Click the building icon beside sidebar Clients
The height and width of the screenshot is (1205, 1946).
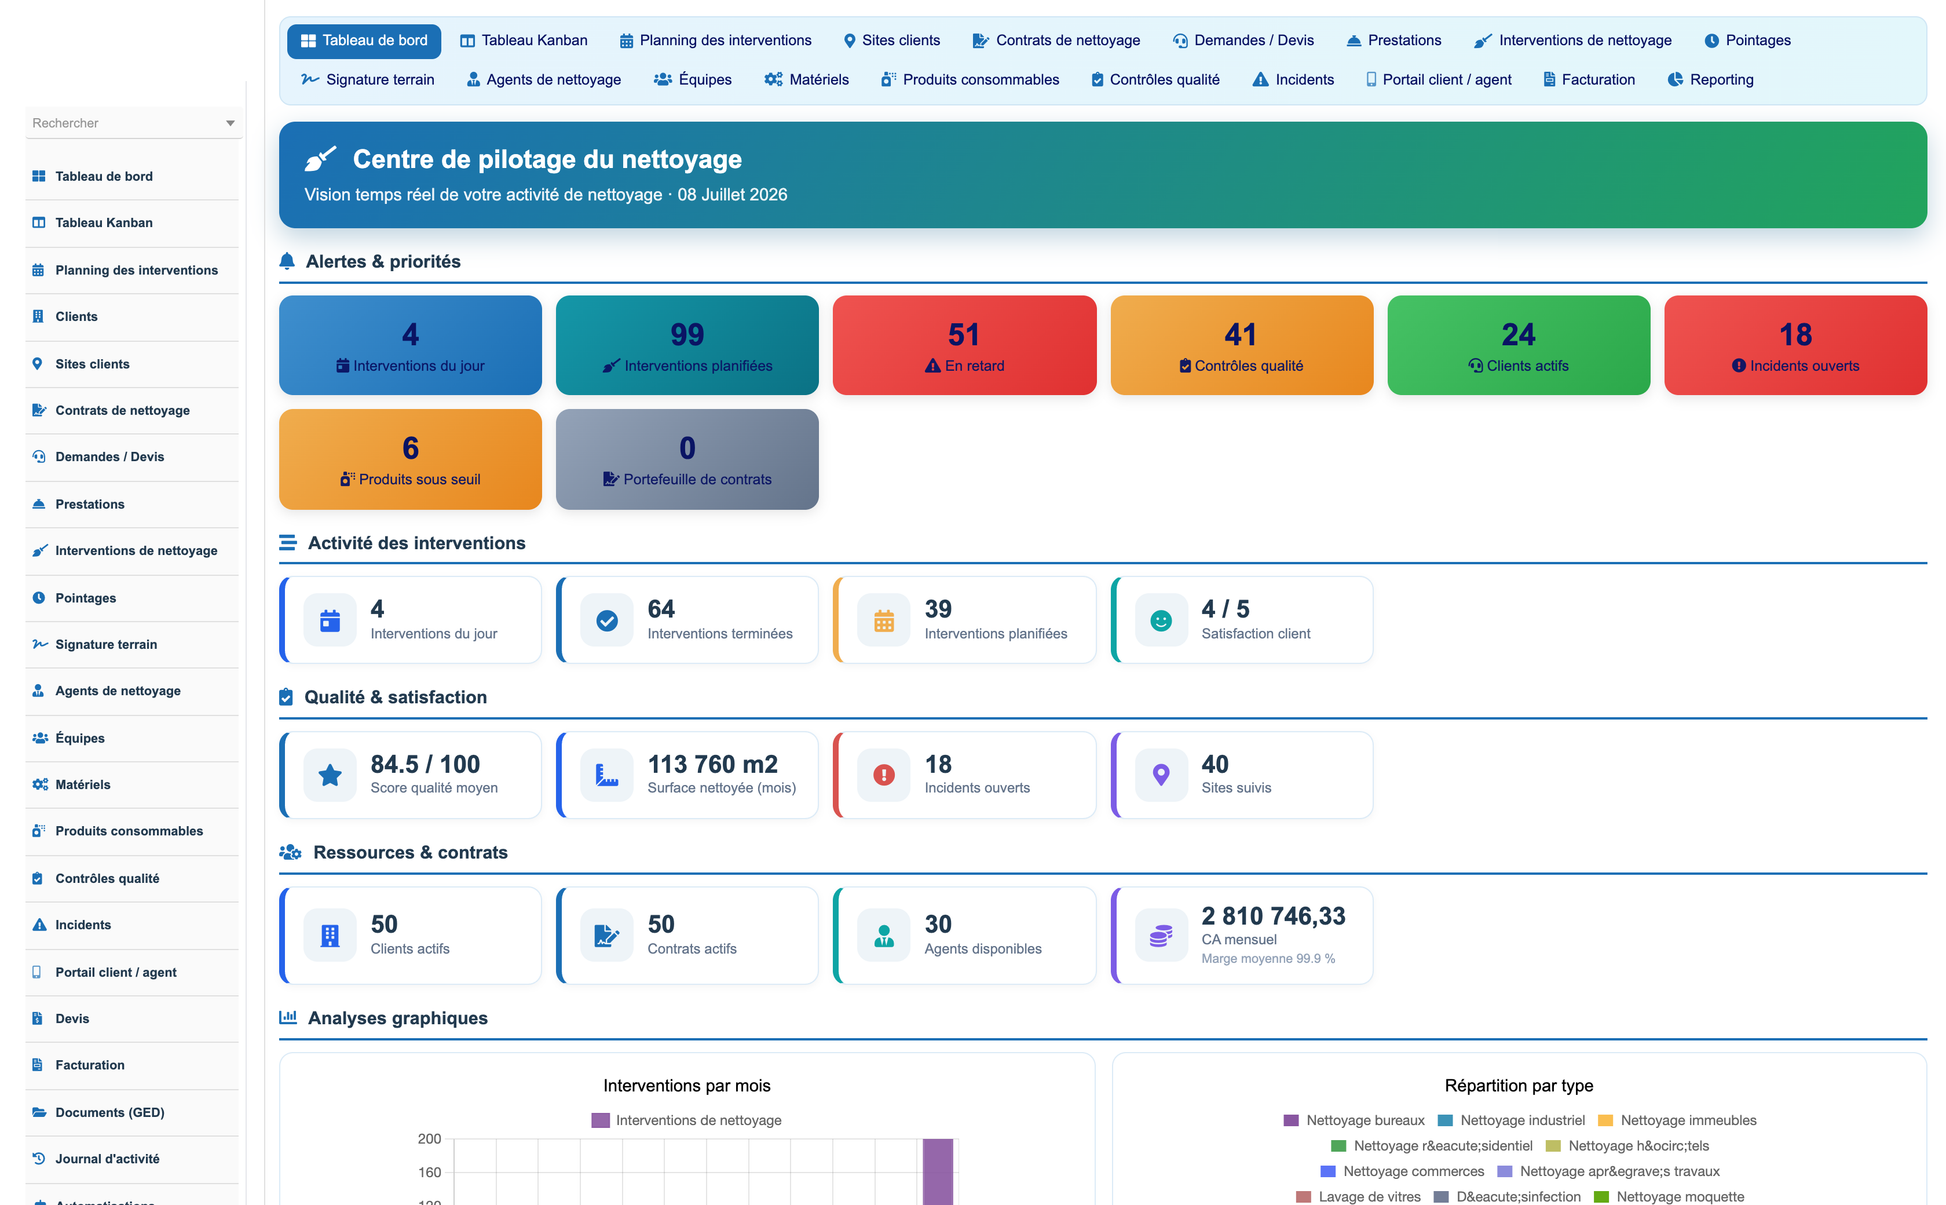(38, 316)
